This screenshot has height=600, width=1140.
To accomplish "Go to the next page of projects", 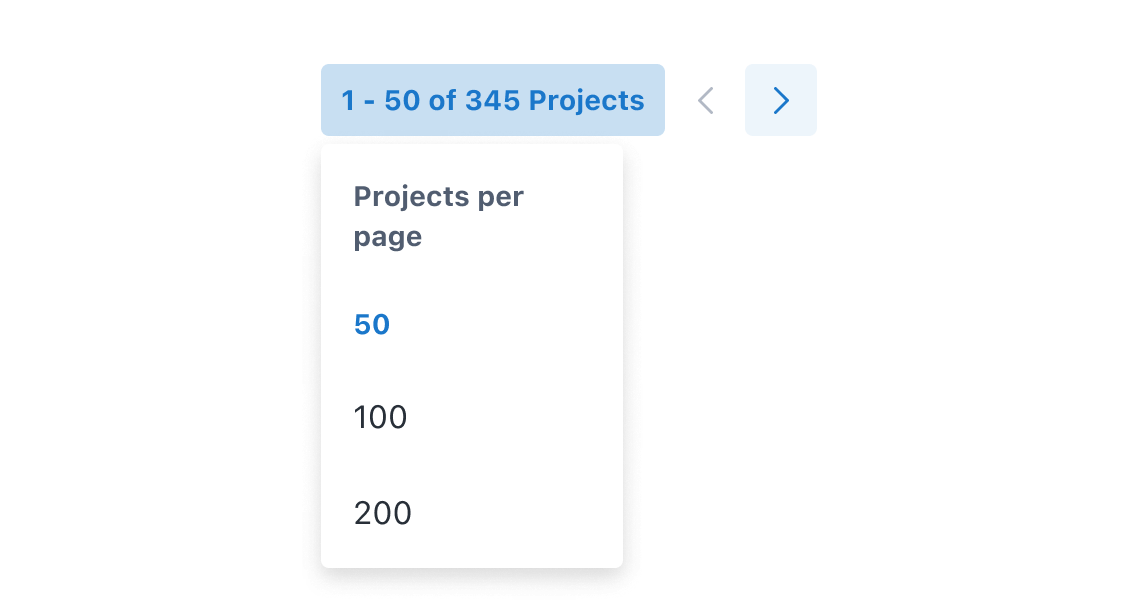I will 781,100.
